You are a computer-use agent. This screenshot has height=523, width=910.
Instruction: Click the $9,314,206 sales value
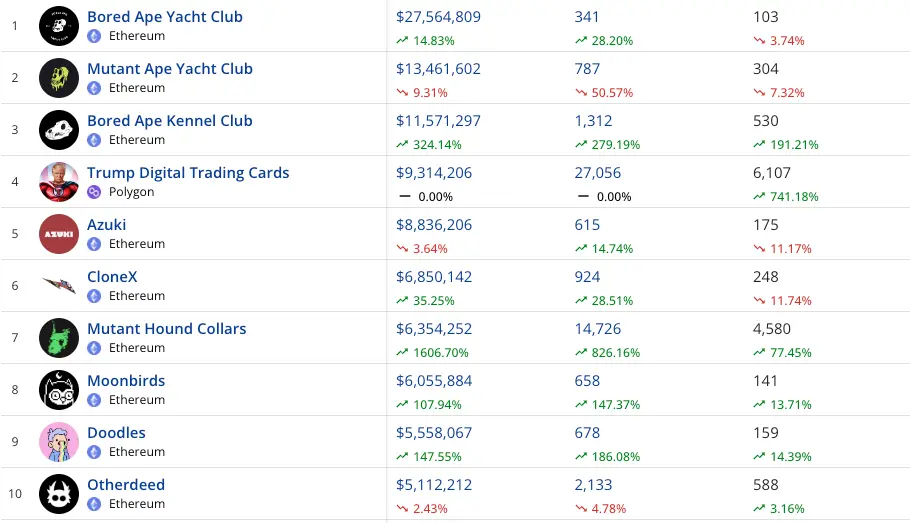434,173
